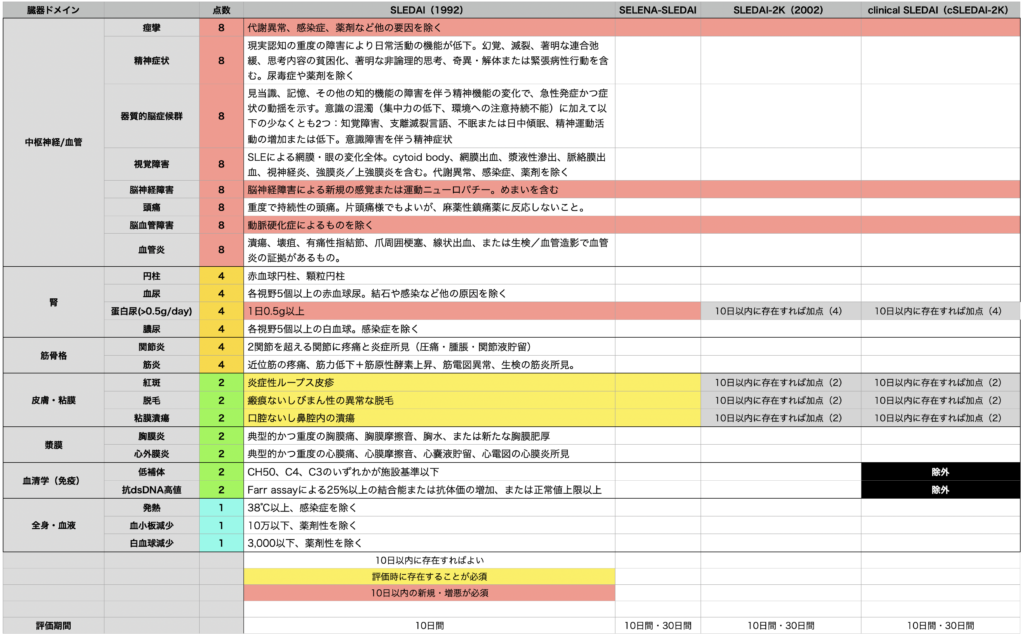Select the 頭痛 row label cell
This screenshot has width=1024, height=639.
[151, 207]
